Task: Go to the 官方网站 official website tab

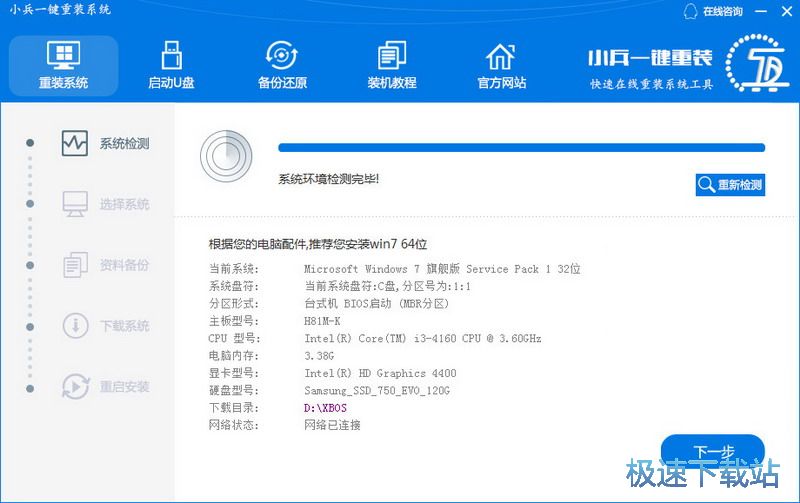Action: tap(501, 65)
